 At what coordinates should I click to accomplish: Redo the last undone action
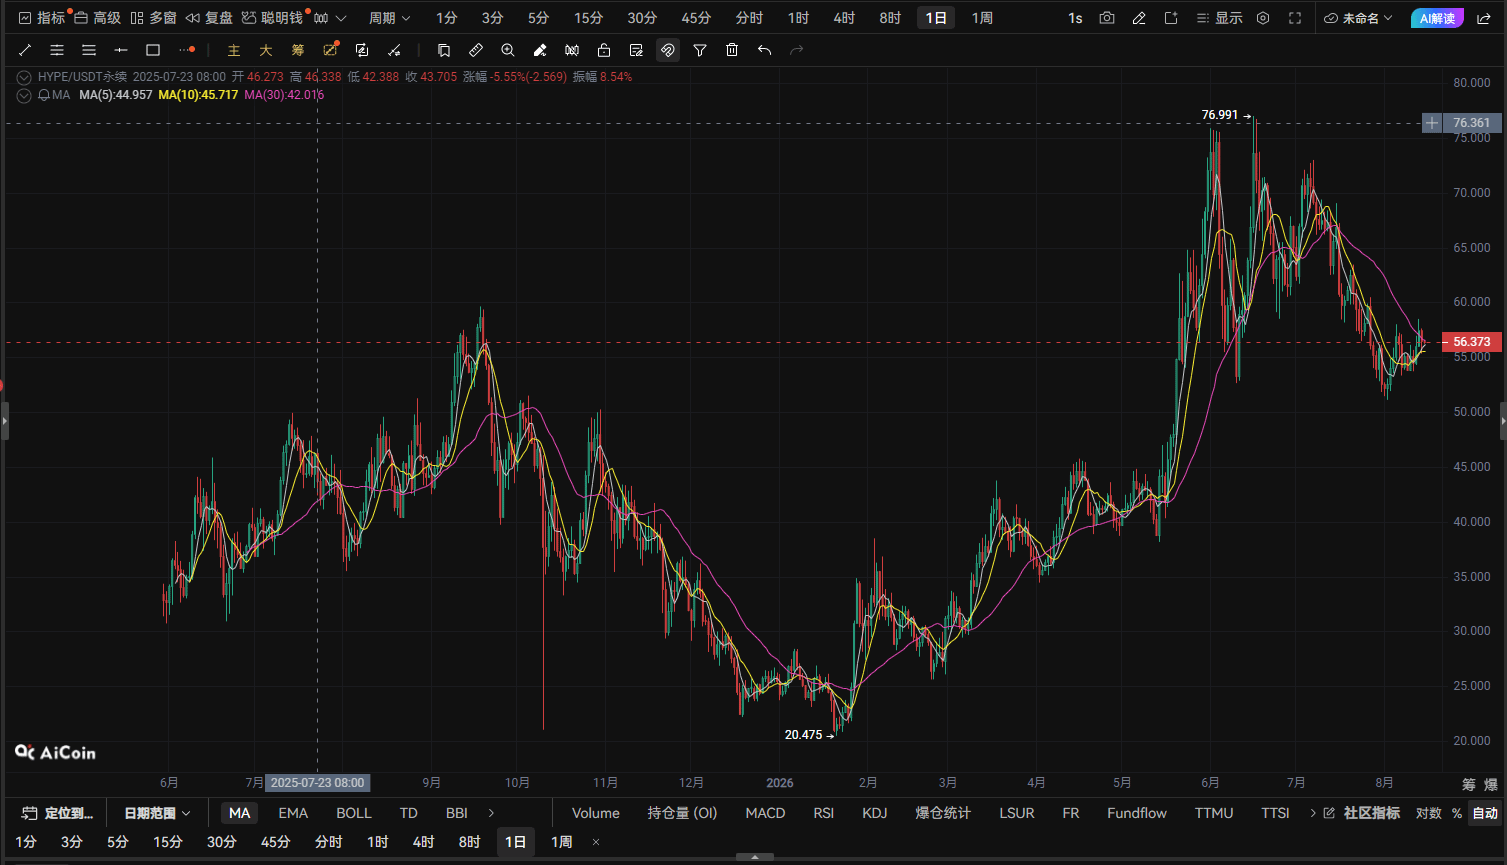[796, 50]
